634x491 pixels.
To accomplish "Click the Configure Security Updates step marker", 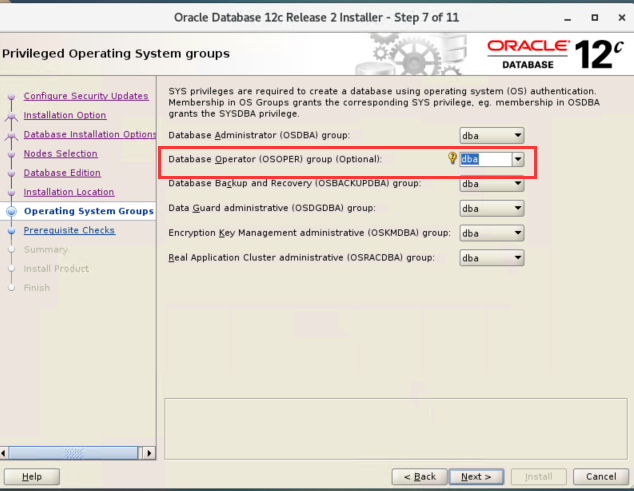I will (11, 96).
